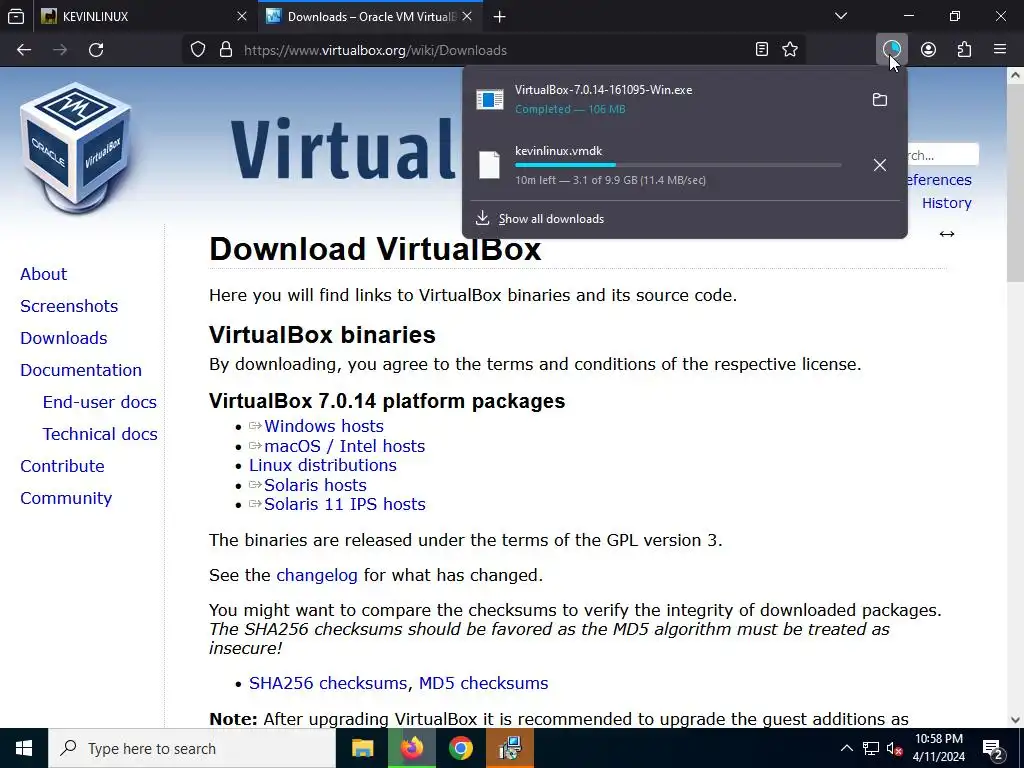Screen dimensions: 1024x768
Task: Open the SHA256 checksums link
Action: [328, 683]
